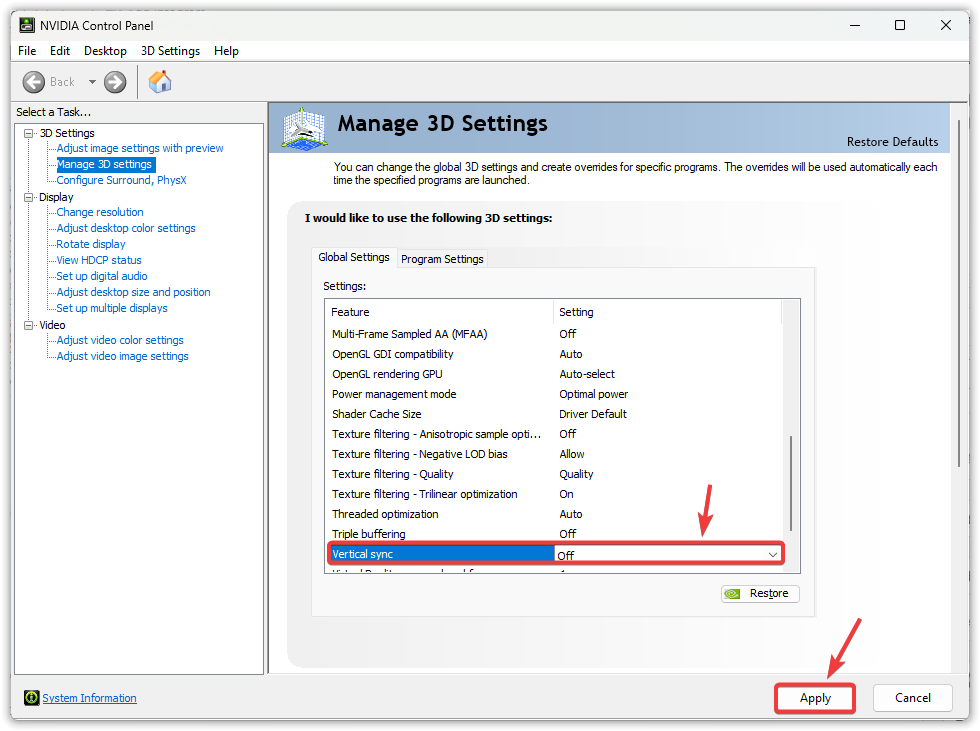
Task: Click the Restore Defaults link
Action: pyautogui.click(x=892, y=142)
